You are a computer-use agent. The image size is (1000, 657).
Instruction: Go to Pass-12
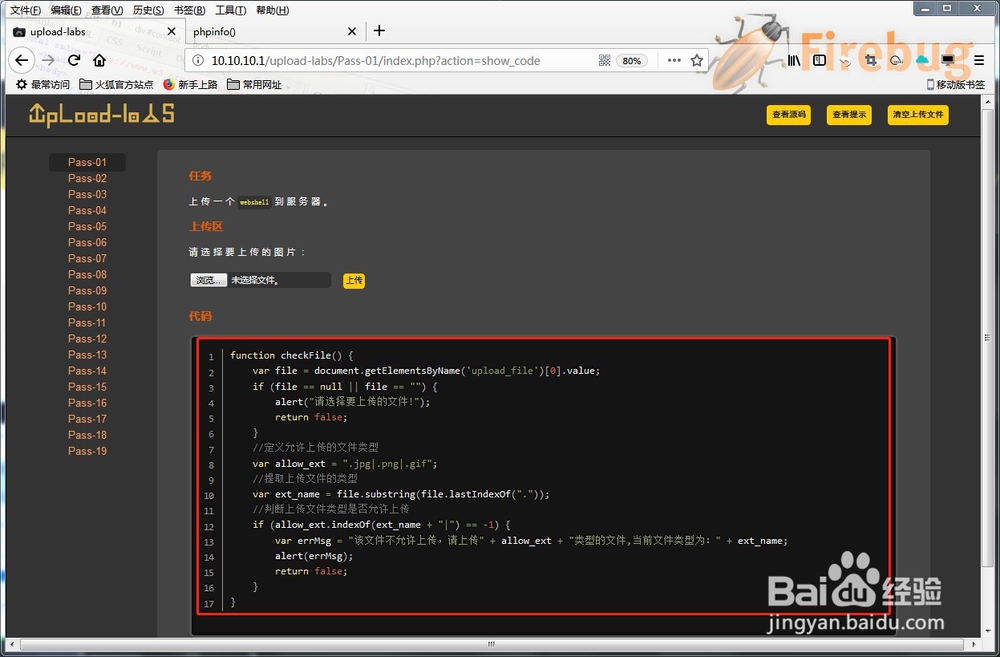(x=87, y=339)
